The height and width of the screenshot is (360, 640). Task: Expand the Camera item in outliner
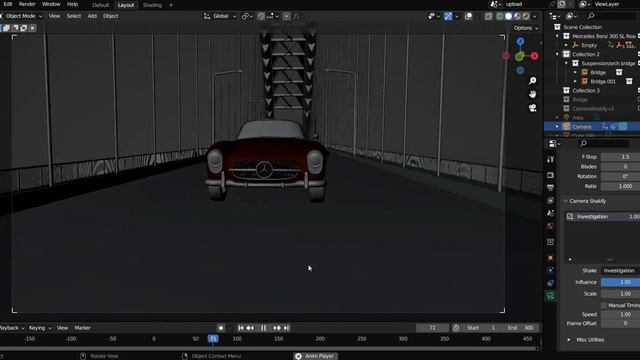point(557,127)
